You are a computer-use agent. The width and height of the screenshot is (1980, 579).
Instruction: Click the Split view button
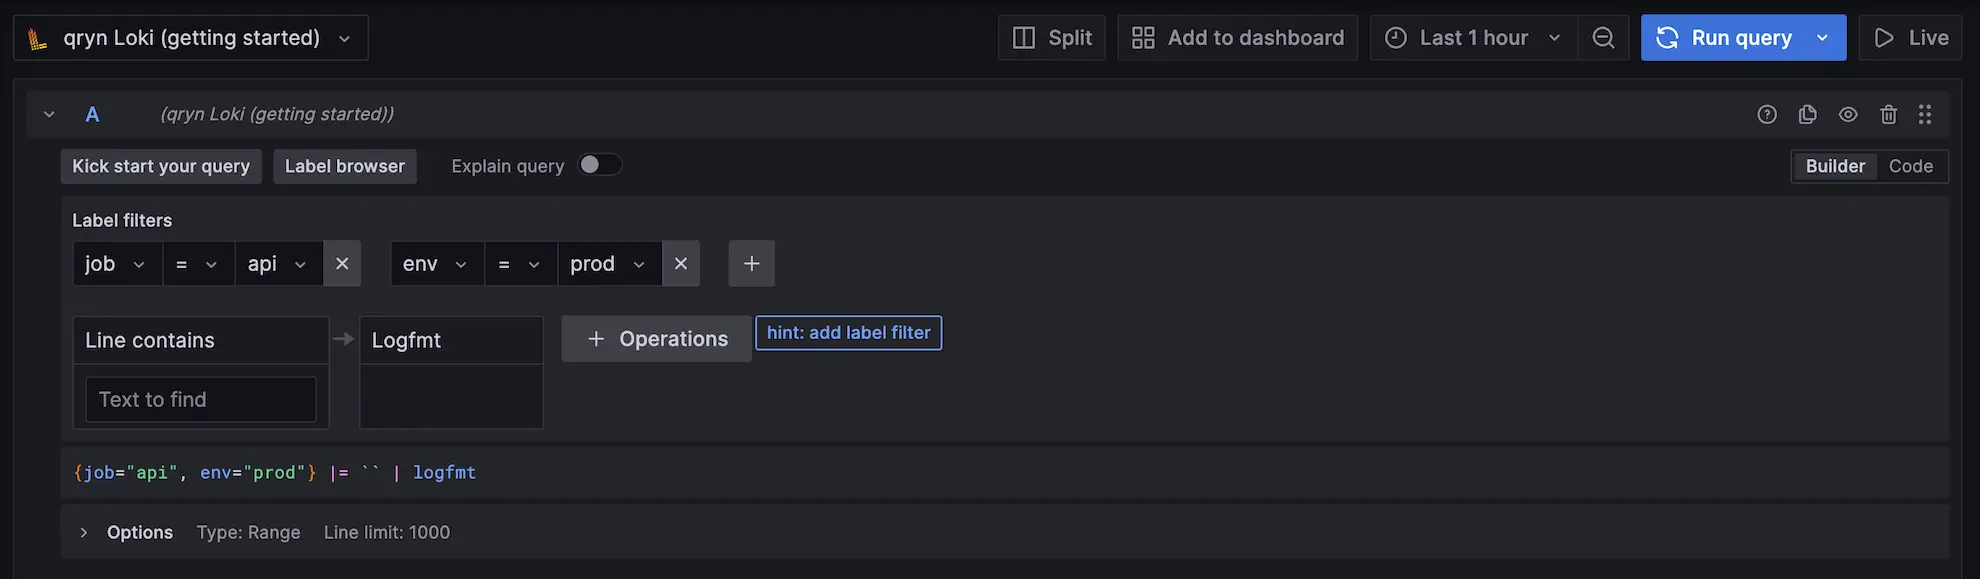click(x=1052, y=38)
